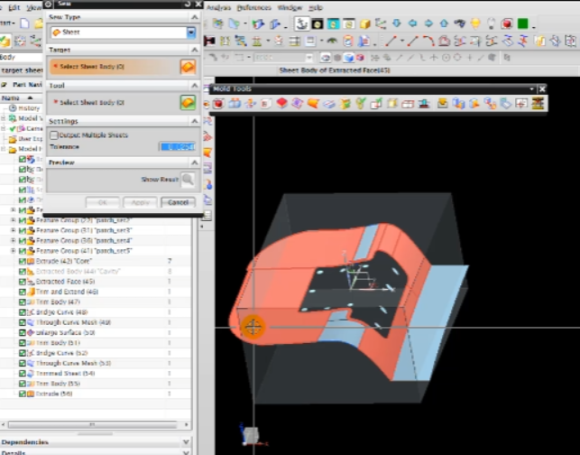
Task: Toggle checkbox for Extracted Face (45)
Action: pos(22,282)
